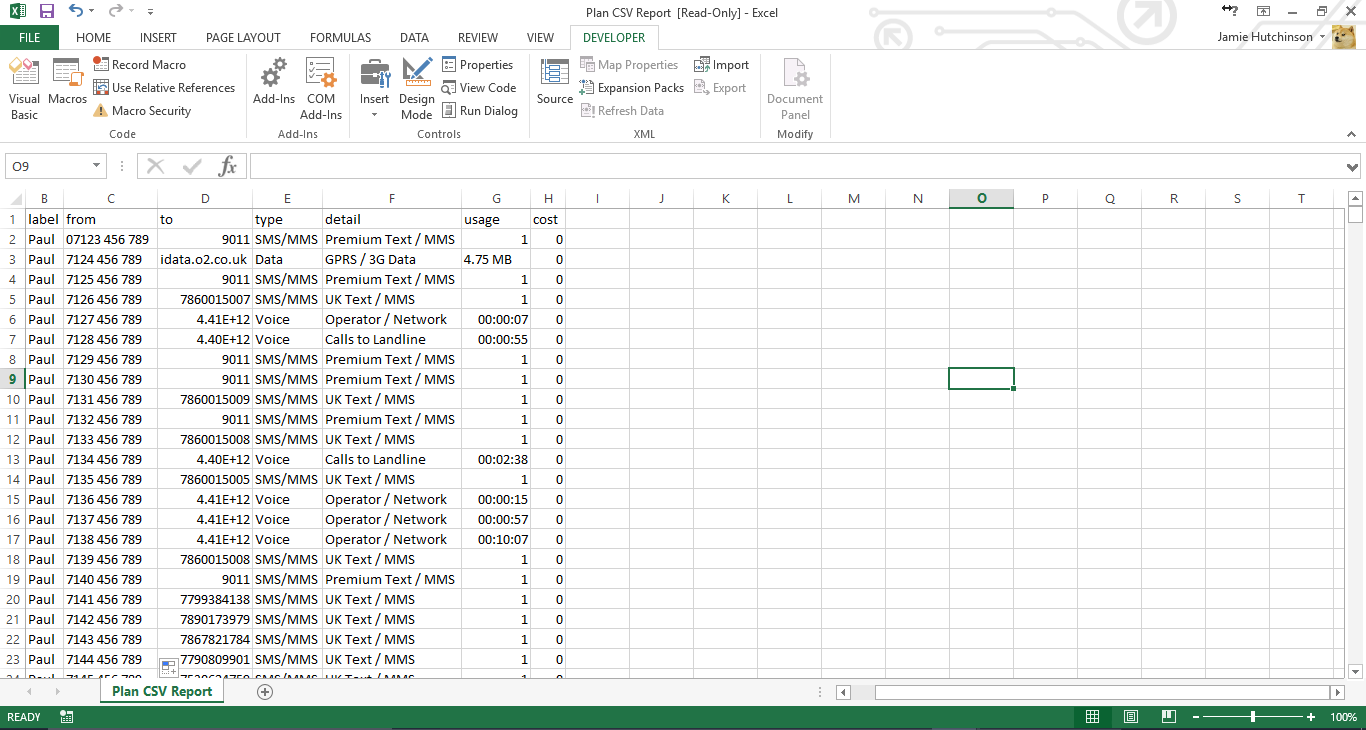Click the Name Box showing O9

[x=48, y=166]
